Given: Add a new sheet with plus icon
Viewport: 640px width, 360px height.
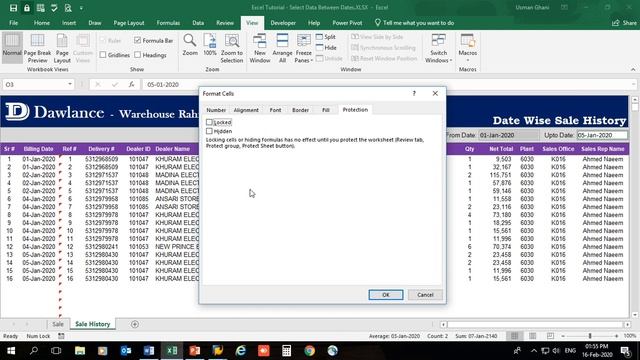Looking at the screenshot, I should tap(135, 324).
